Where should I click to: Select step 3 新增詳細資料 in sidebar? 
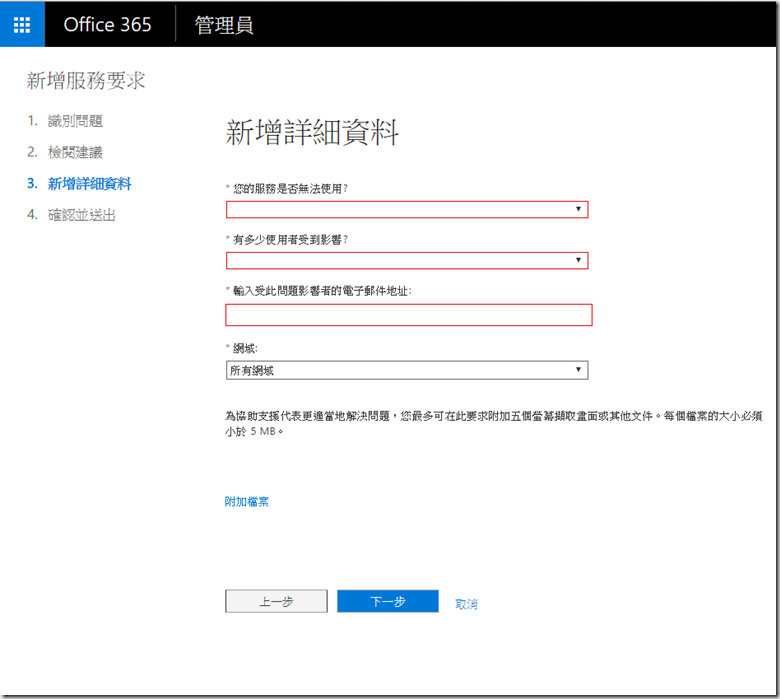89,184
